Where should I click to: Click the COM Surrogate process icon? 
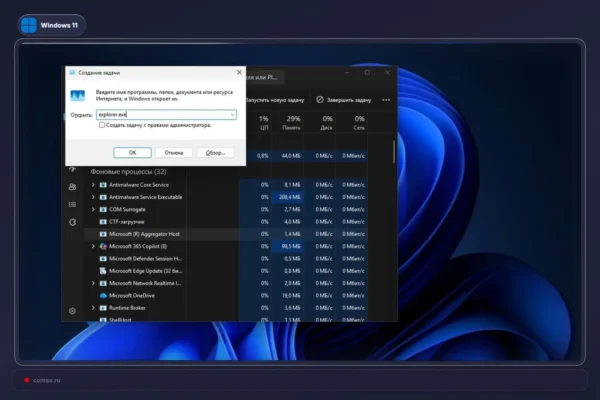(x=103, y=209)
